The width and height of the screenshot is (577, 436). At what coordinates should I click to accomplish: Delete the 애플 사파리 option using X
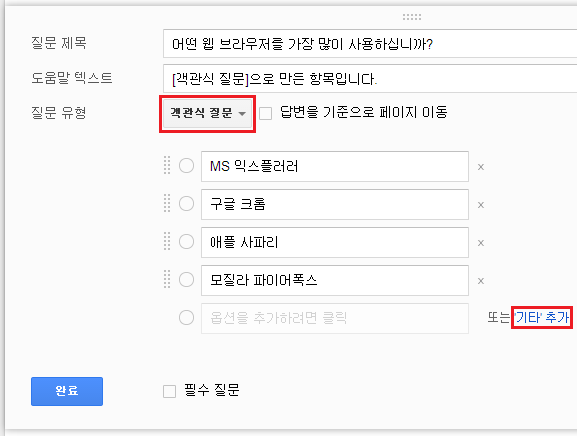(x=481, y=243)
